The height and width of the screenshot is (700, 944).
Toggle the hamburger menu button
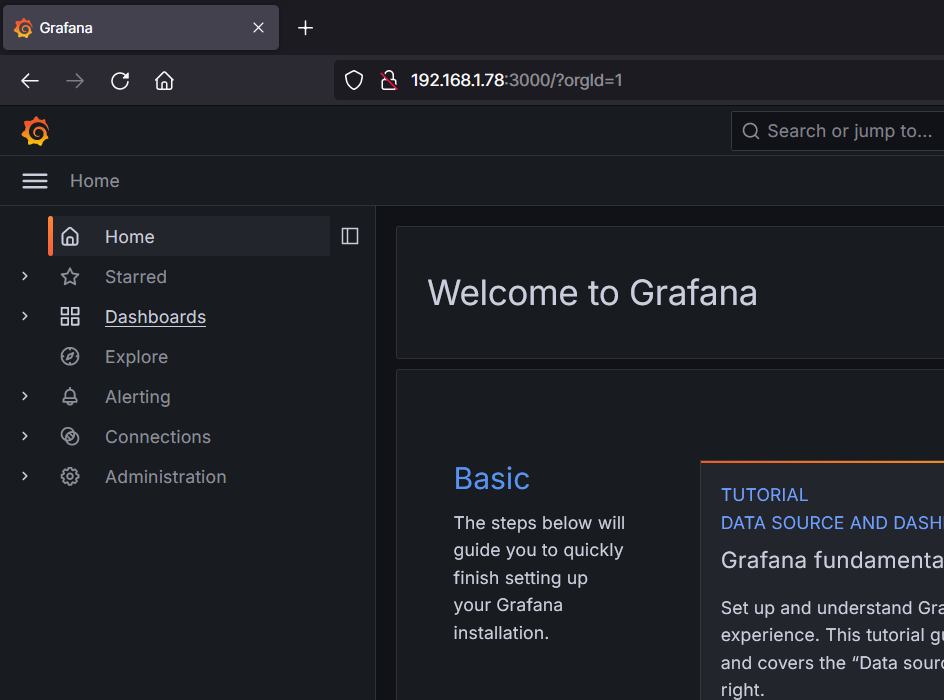pos(35,181)
